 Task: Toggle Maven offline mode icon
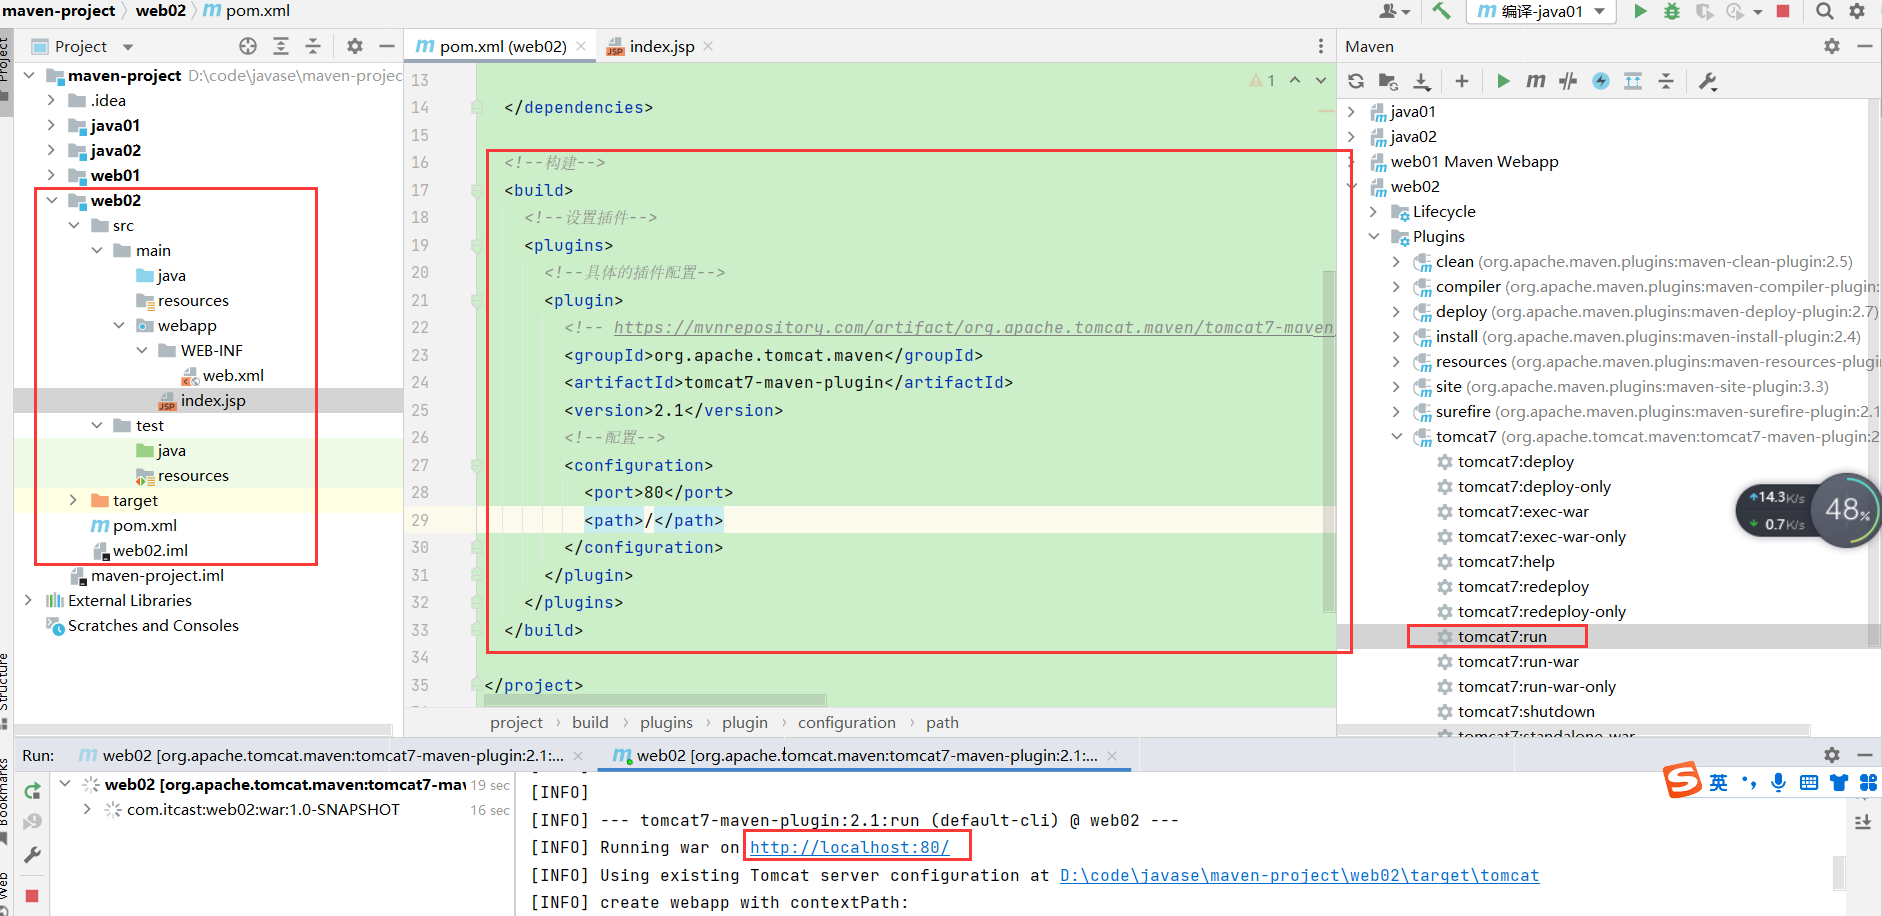[x=1568, y=81]
